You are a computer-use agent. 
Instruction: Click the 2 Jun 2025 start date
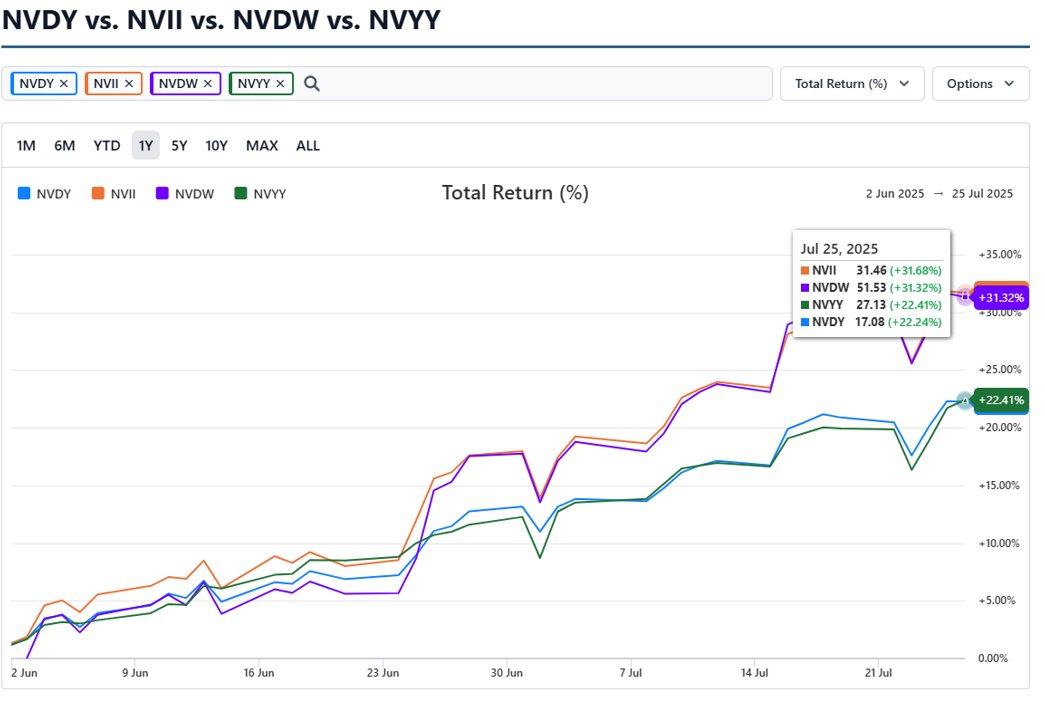895,194
